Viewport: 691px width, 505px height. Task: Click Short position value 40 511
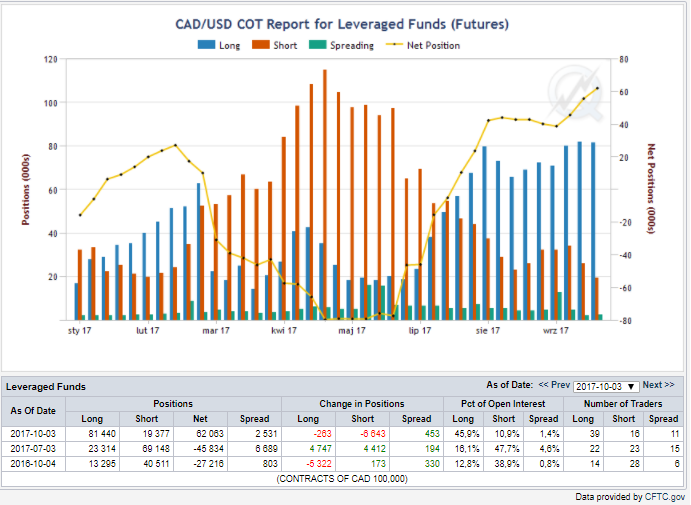(156, 464)
